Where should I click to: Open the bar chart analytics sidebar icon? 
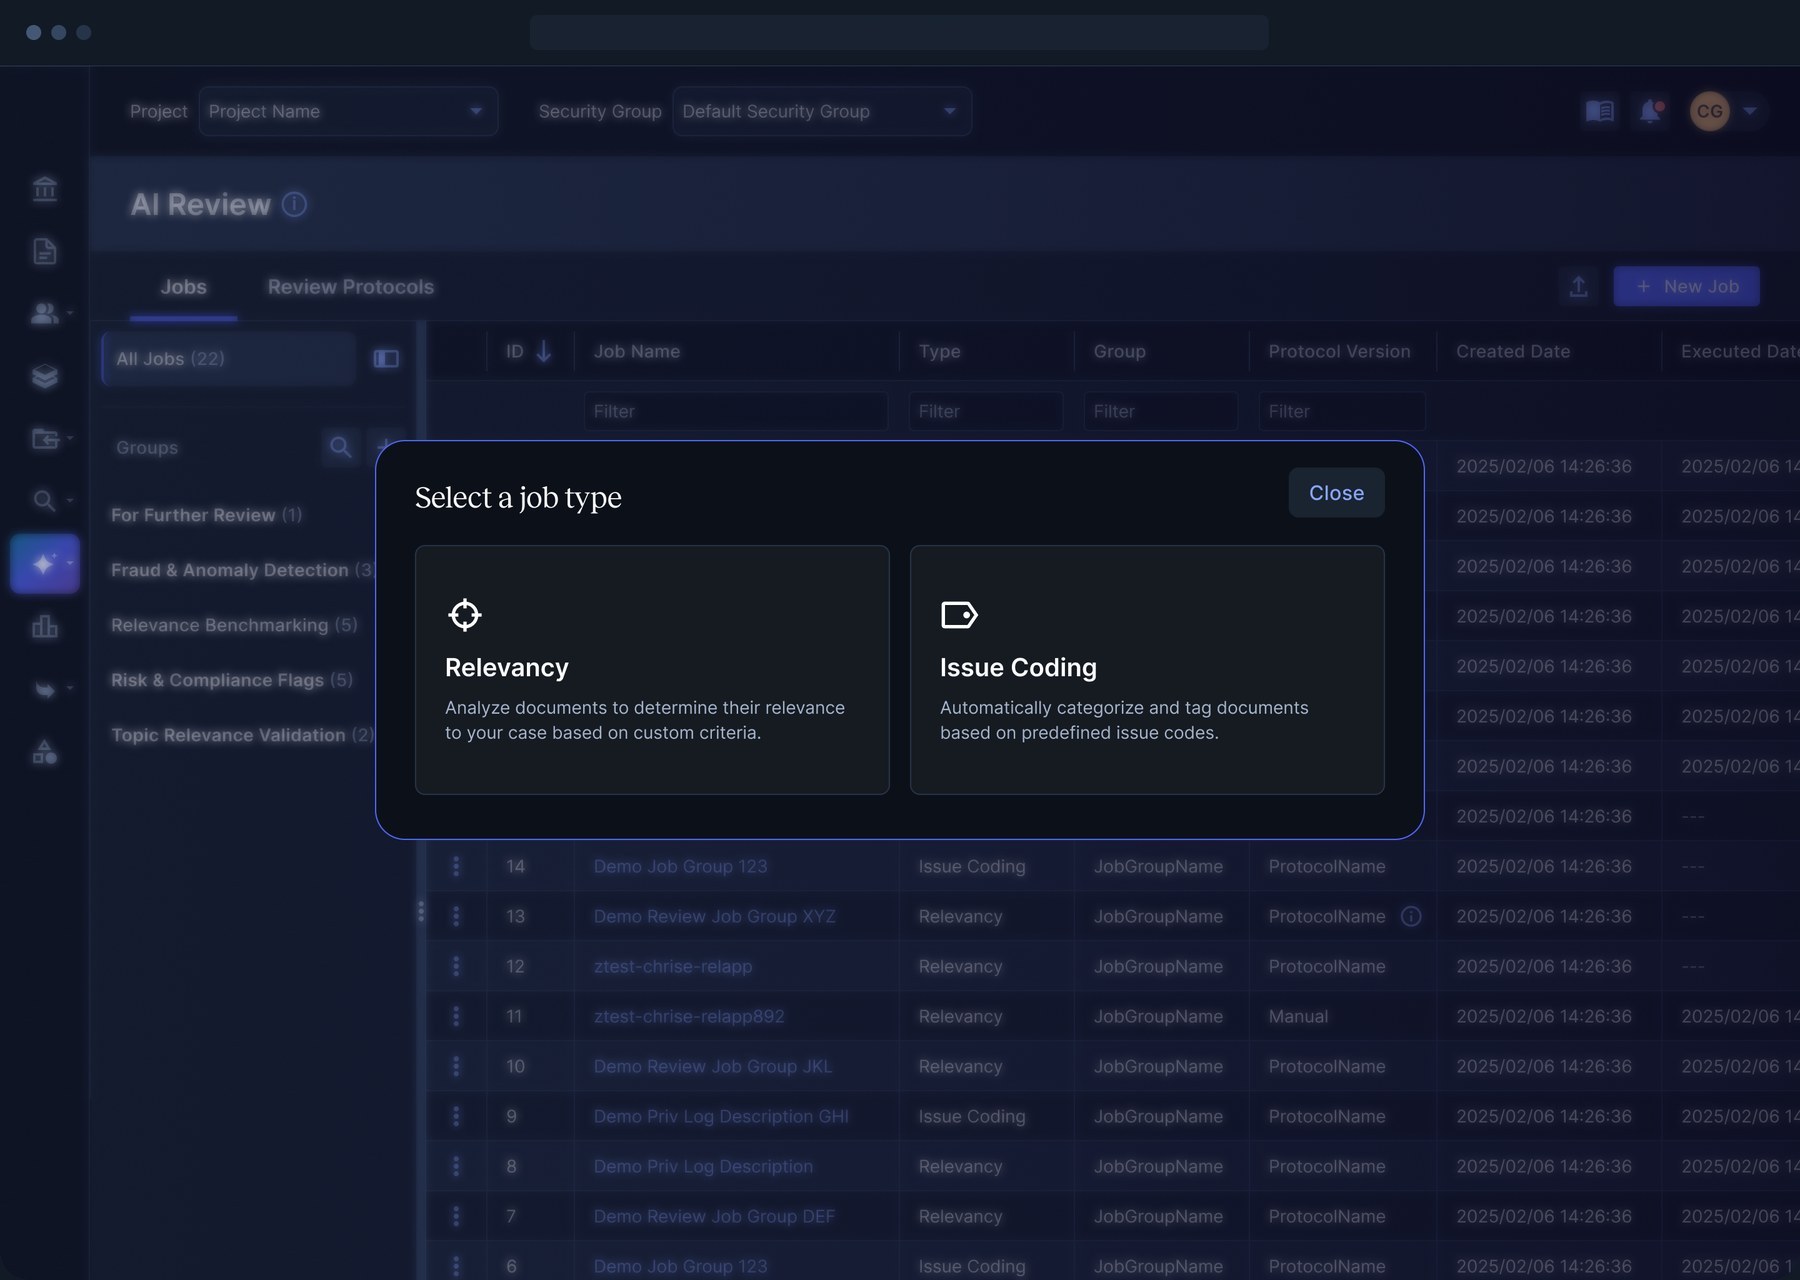44,627
